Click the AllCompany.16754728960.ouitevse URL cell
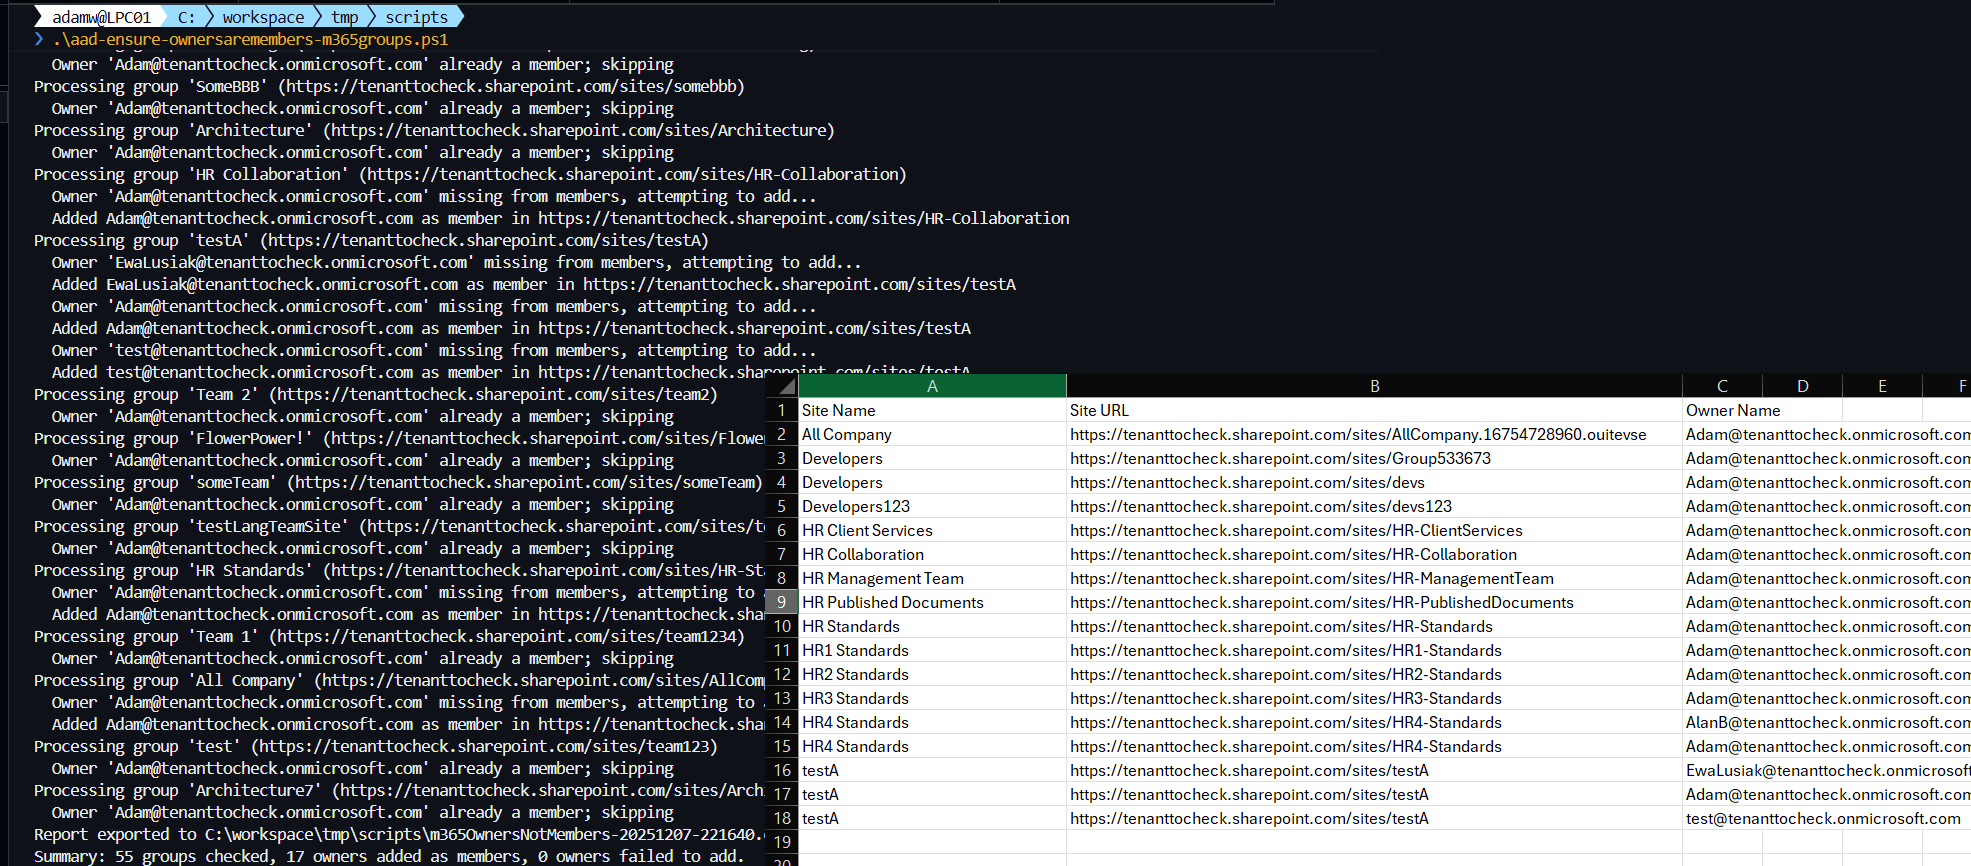This screenshot has height=866, width=1971. [x=1374, y=434]
